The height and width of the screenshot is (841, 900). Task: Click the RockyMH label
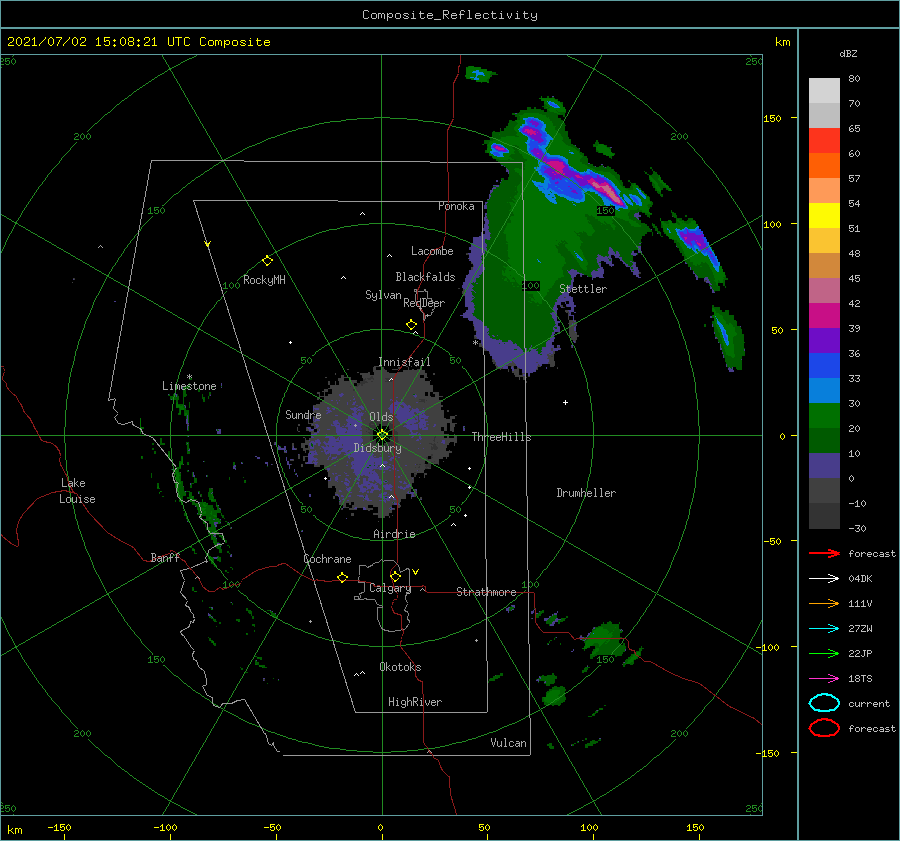[x=264, y=280]
